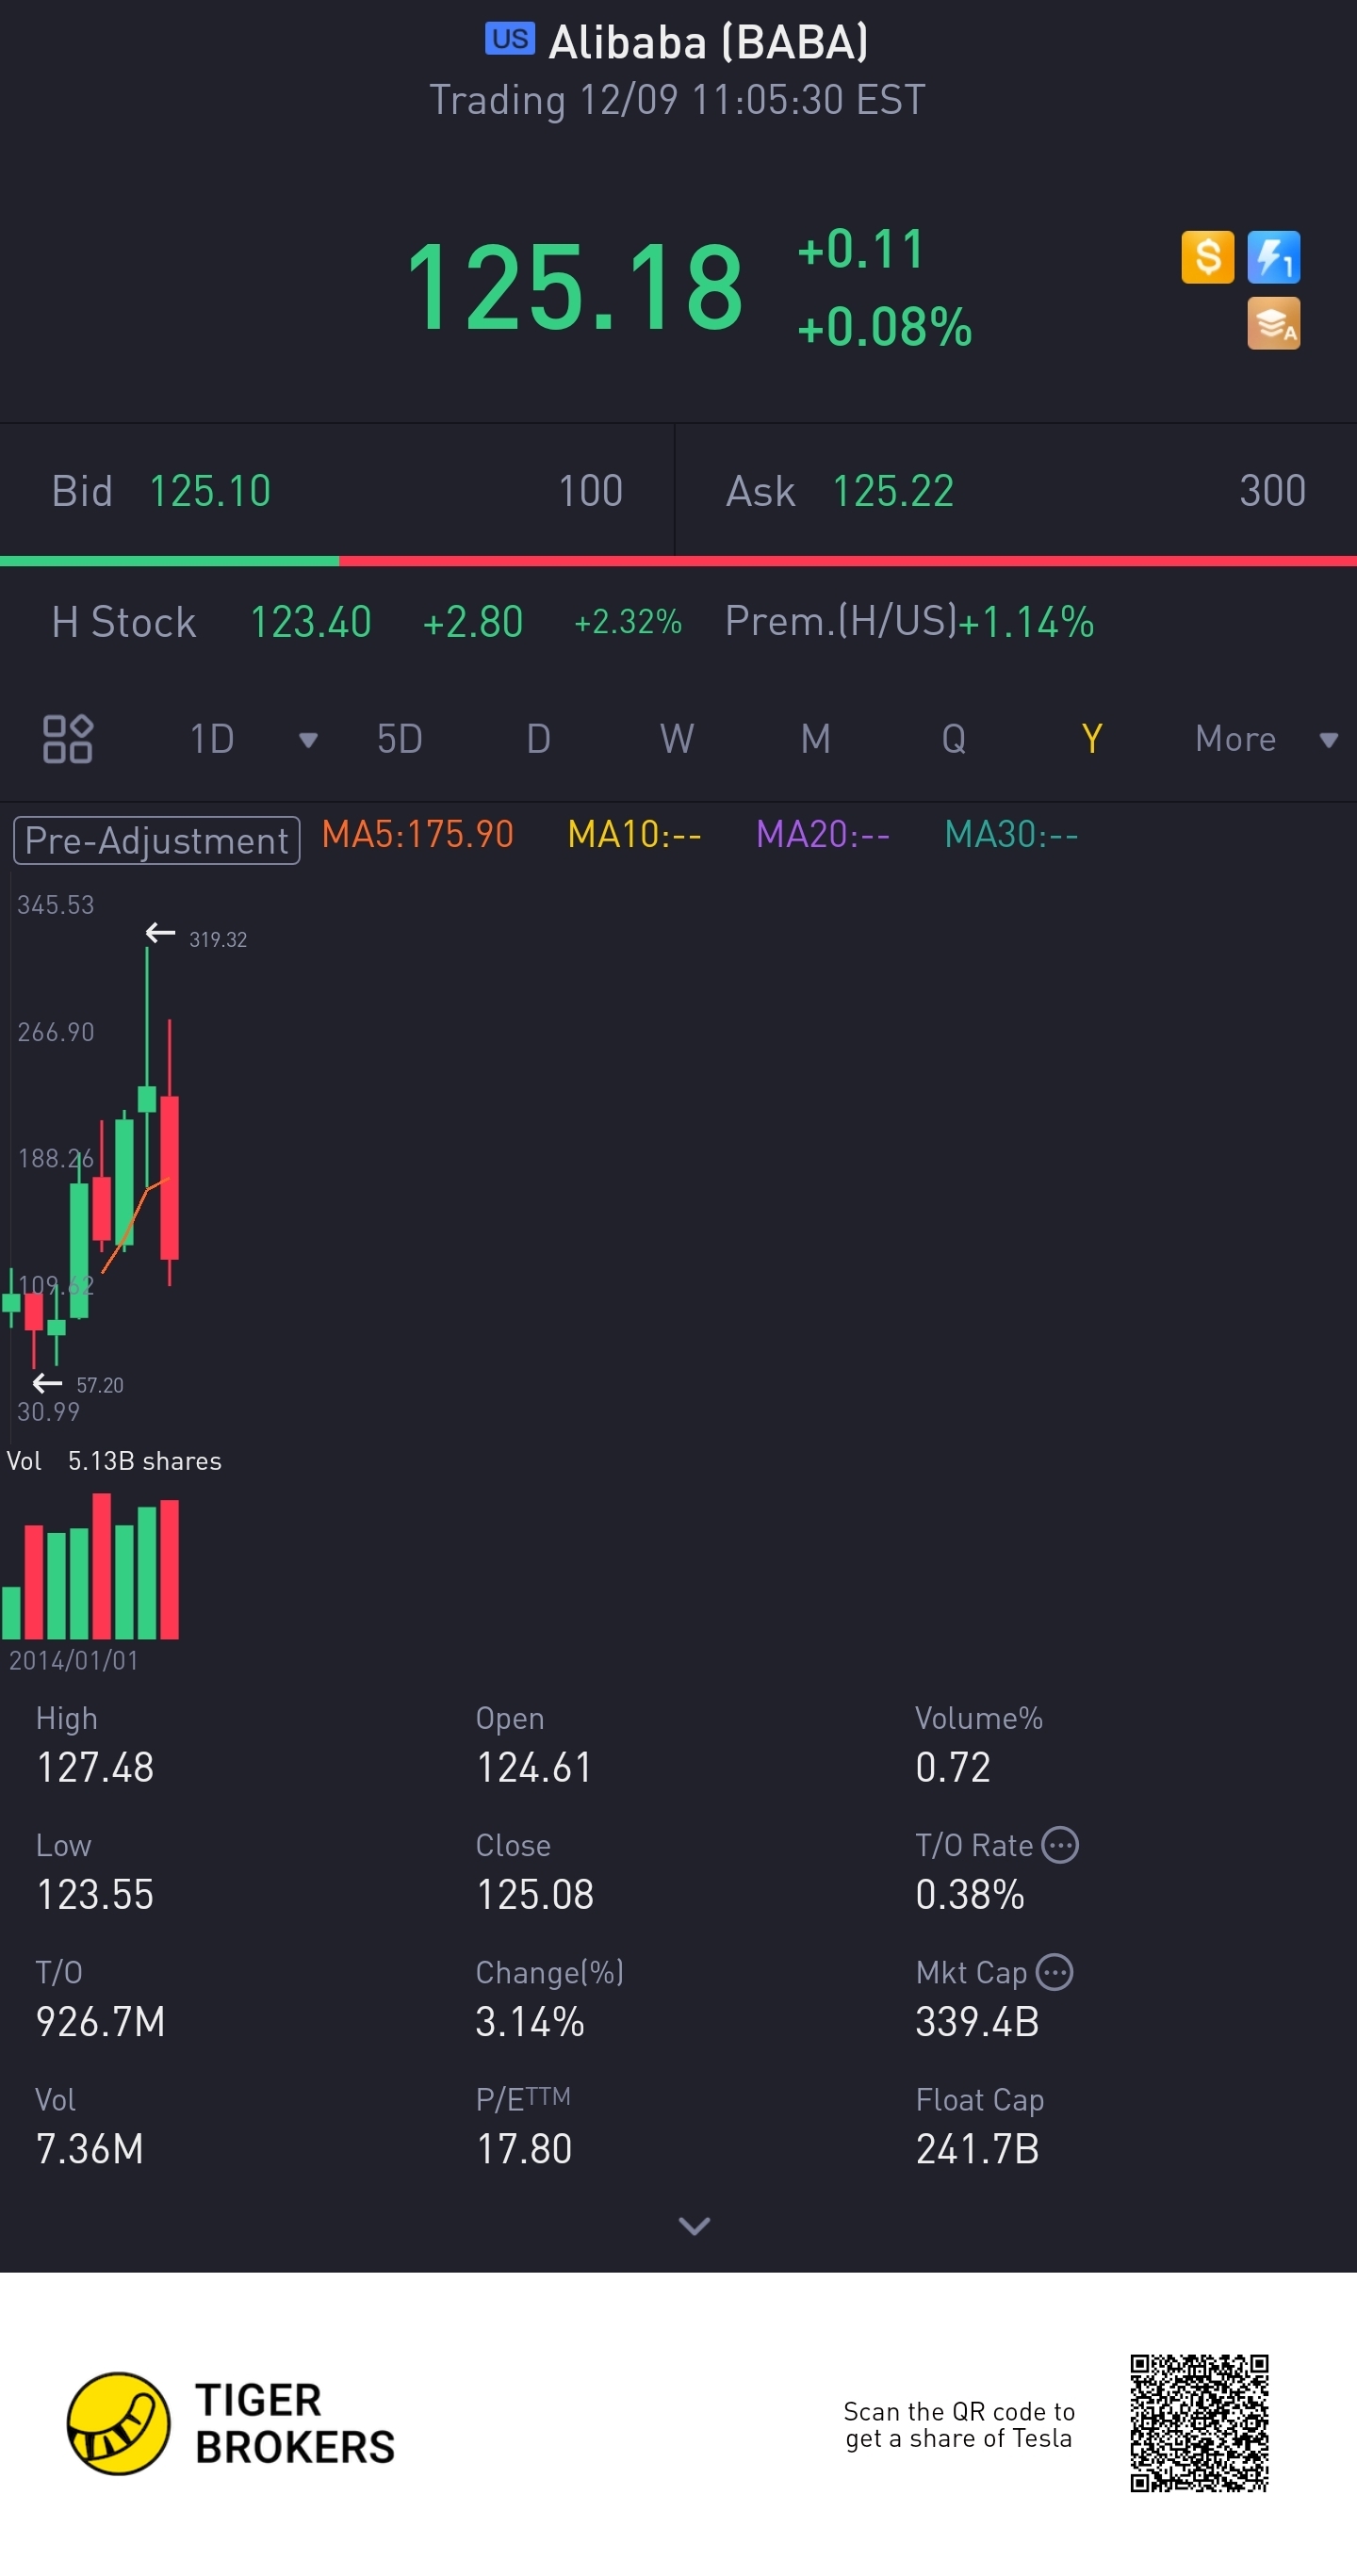Viewport: 1357px width, 2576px height.
Task: Open the 1D timeframe dropdown arrow
Action: 308,740
